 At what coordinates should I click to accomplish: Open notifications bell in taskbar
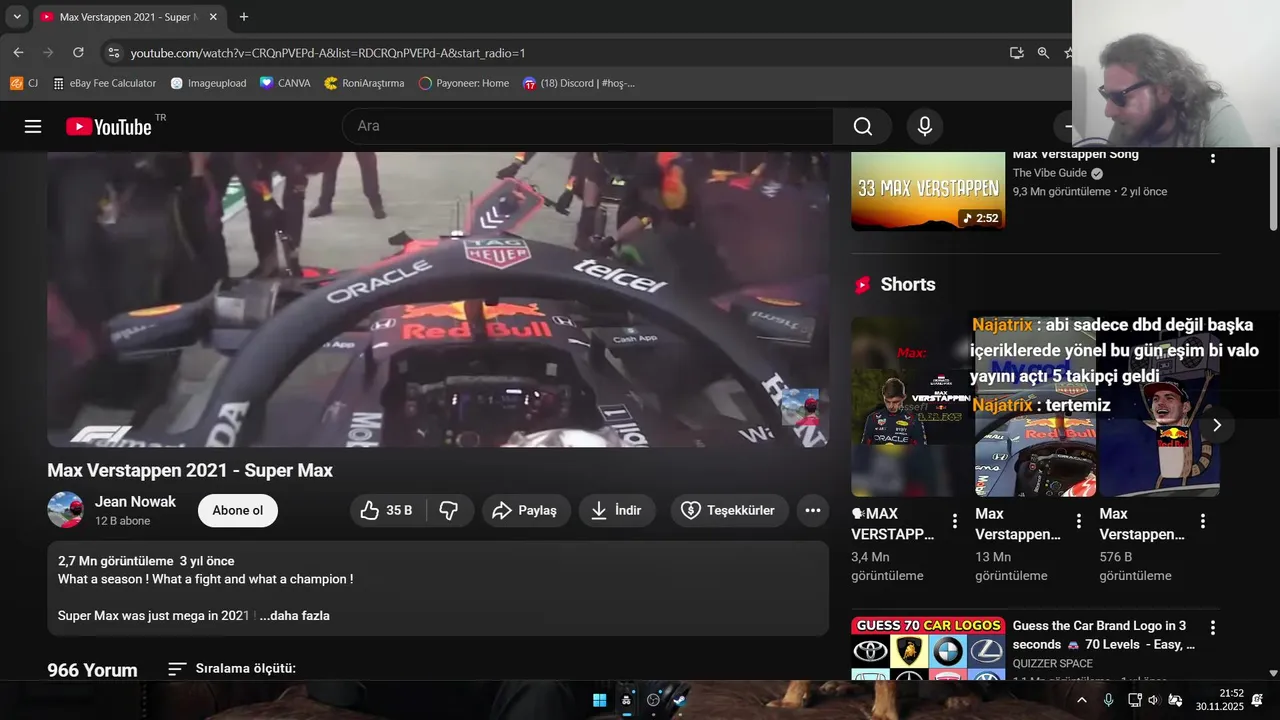pos(1257,700)
